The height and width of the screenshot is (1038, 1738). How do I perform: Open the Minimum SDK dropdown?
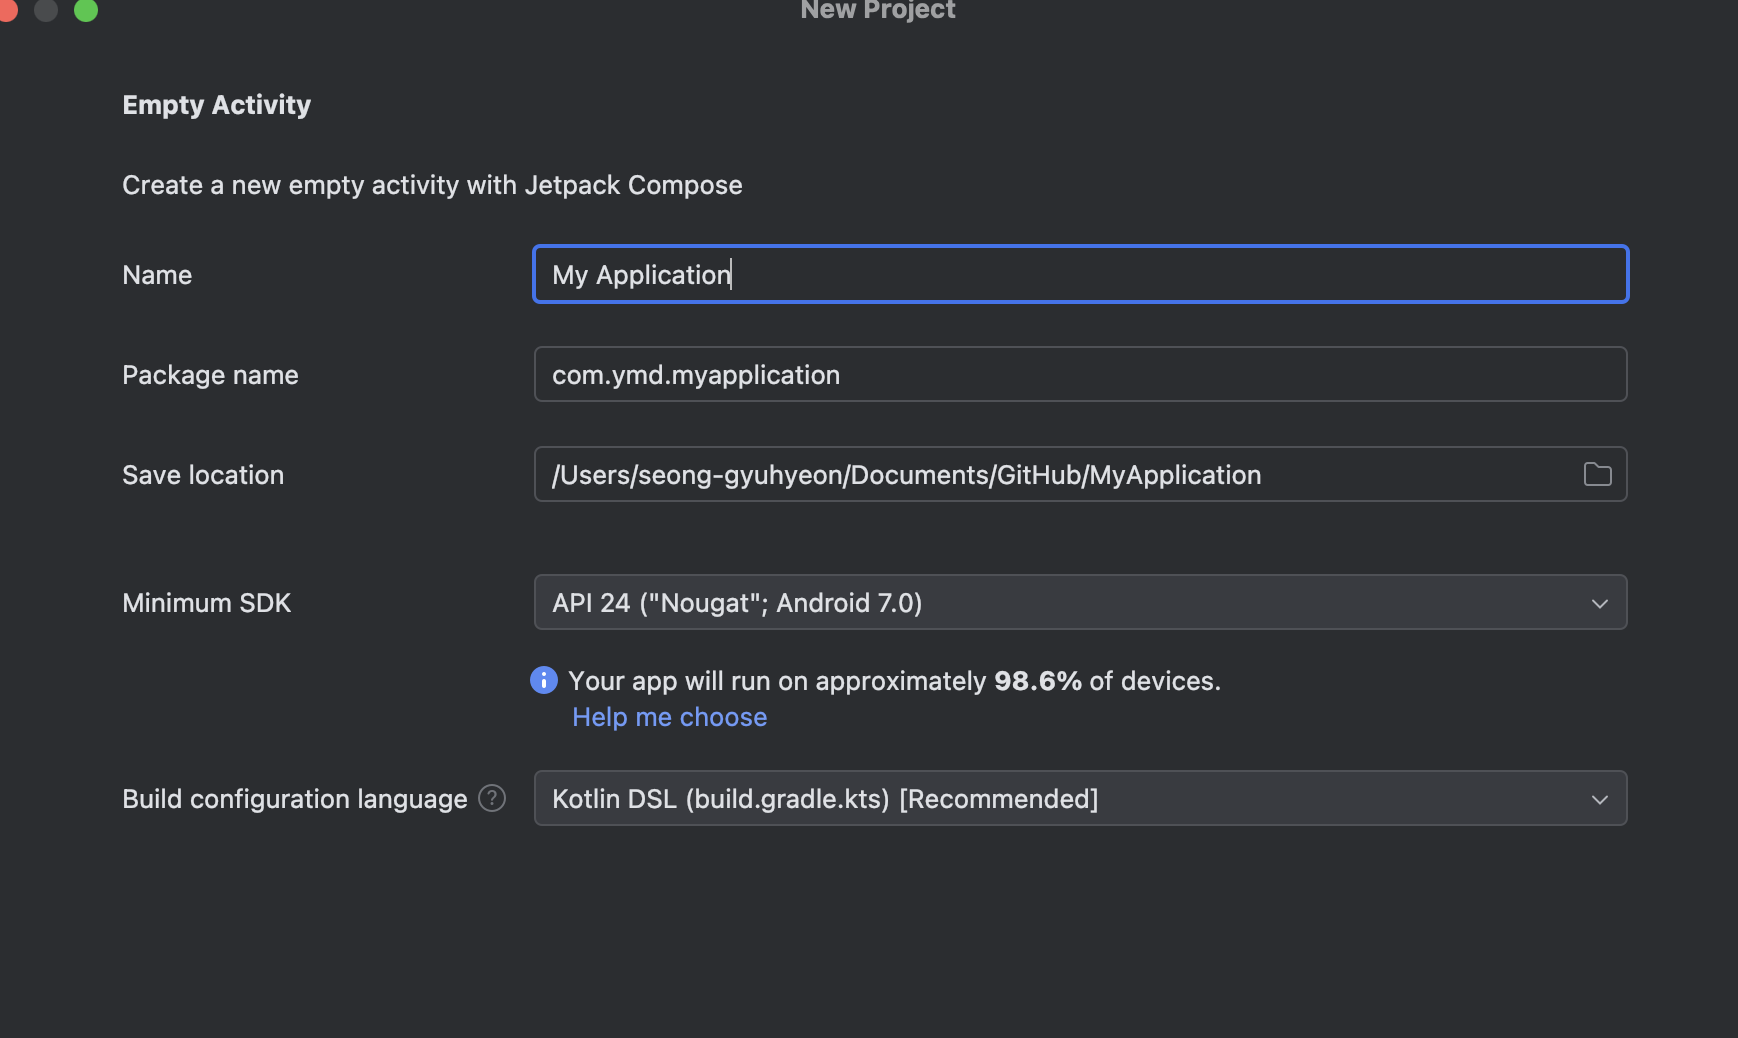1080,602
